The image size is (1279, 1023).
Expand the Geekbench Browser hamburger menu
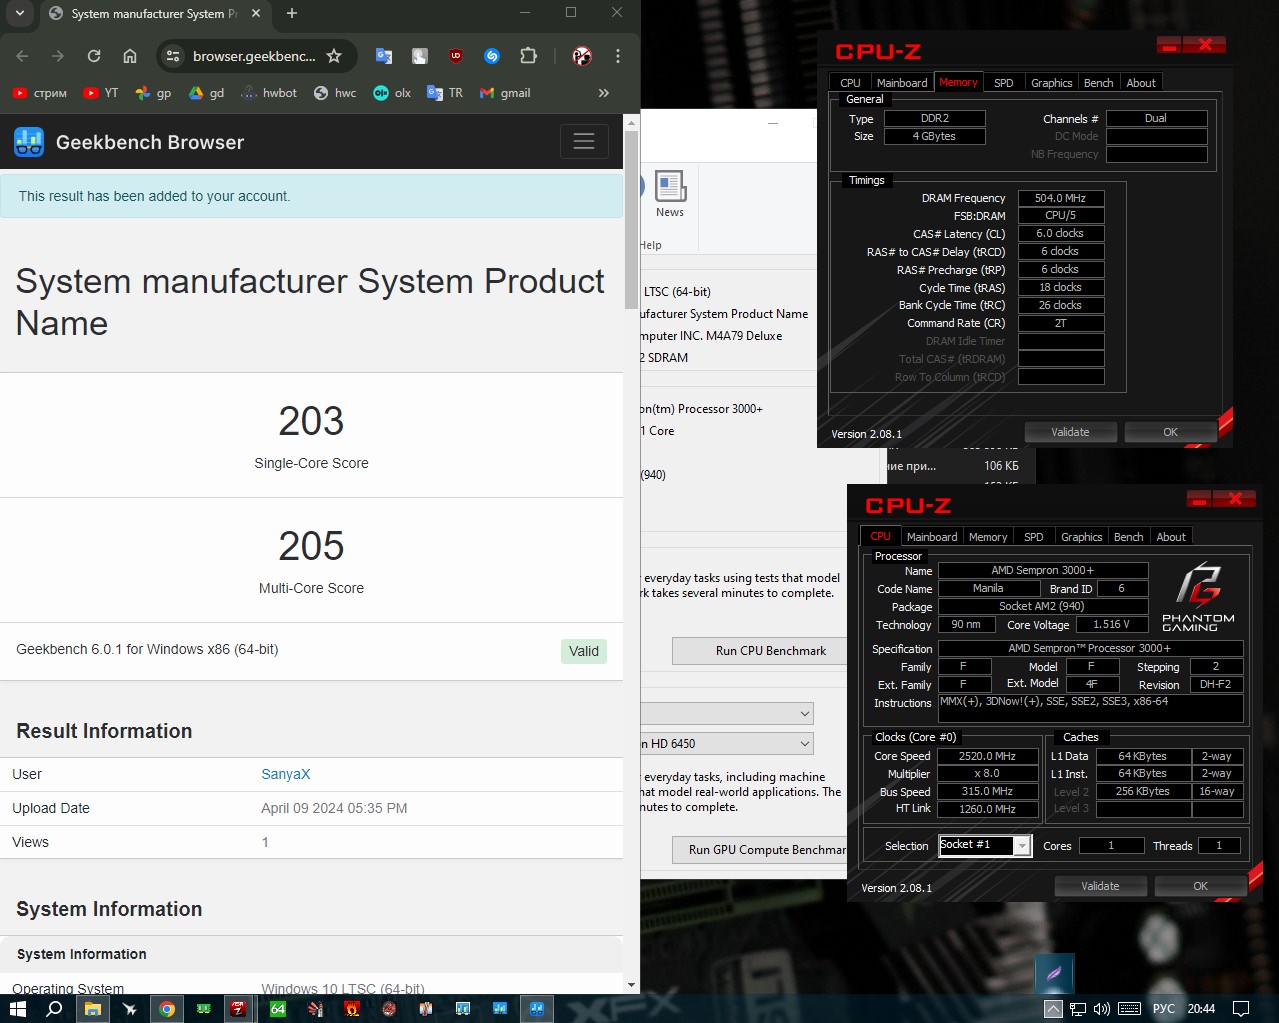[x=584, y=142]
